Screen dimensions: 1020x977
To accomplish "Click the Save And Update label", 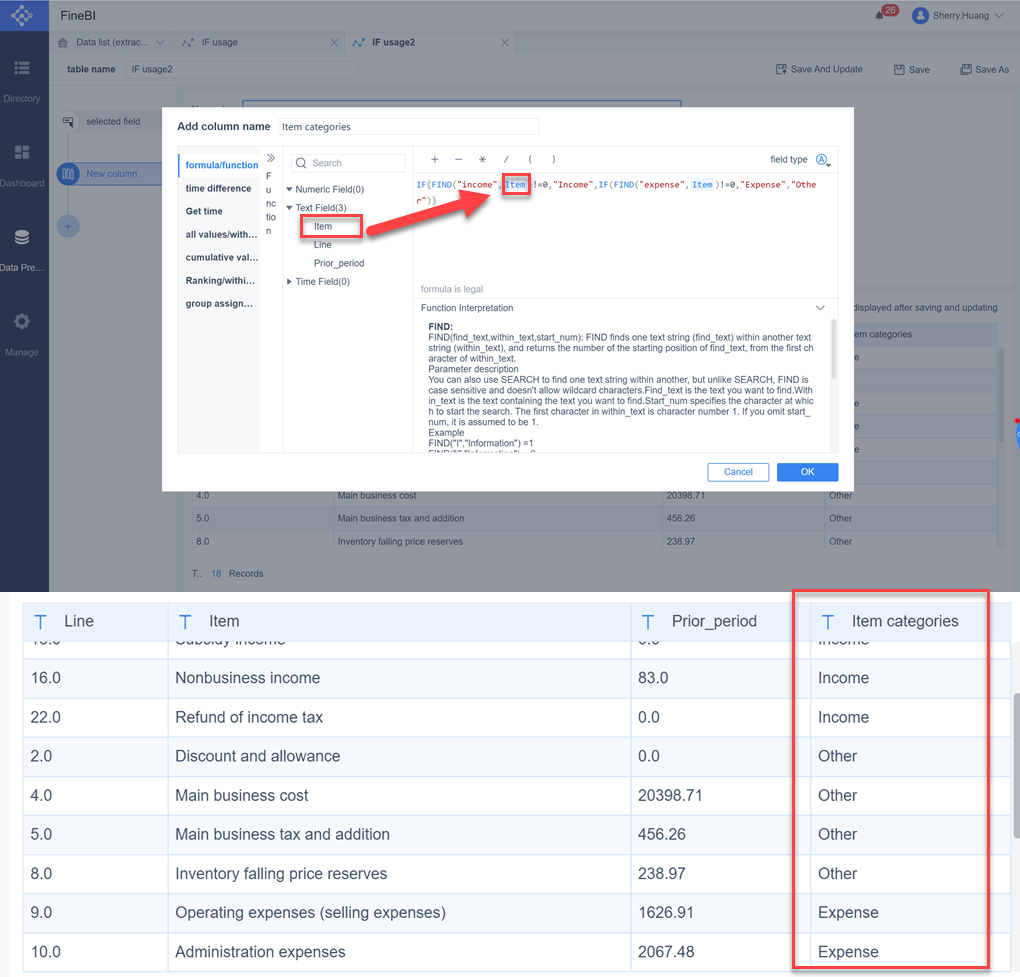I will 826,69.
